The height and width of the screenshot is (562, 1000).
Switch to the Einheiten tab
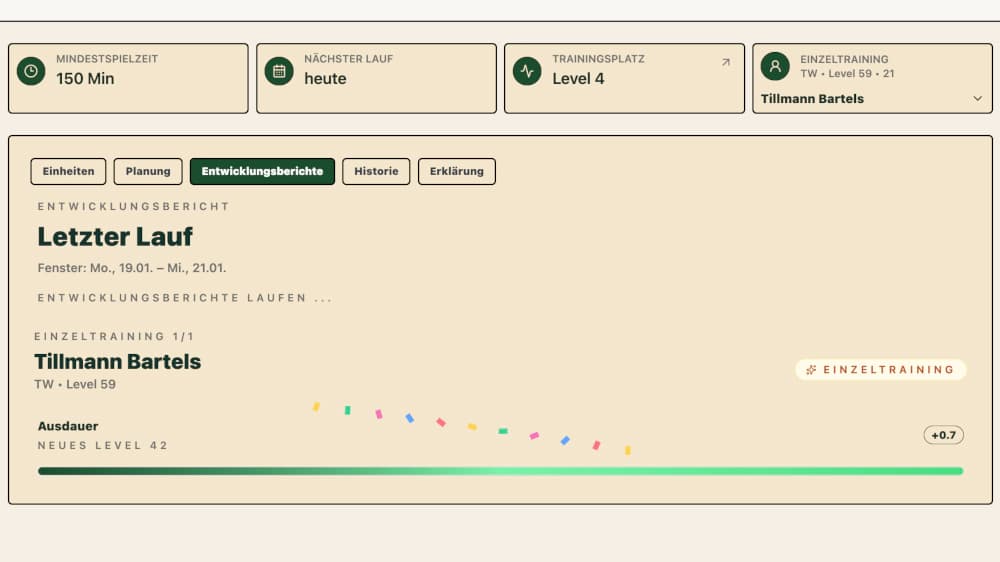click(x=68, y=171)
